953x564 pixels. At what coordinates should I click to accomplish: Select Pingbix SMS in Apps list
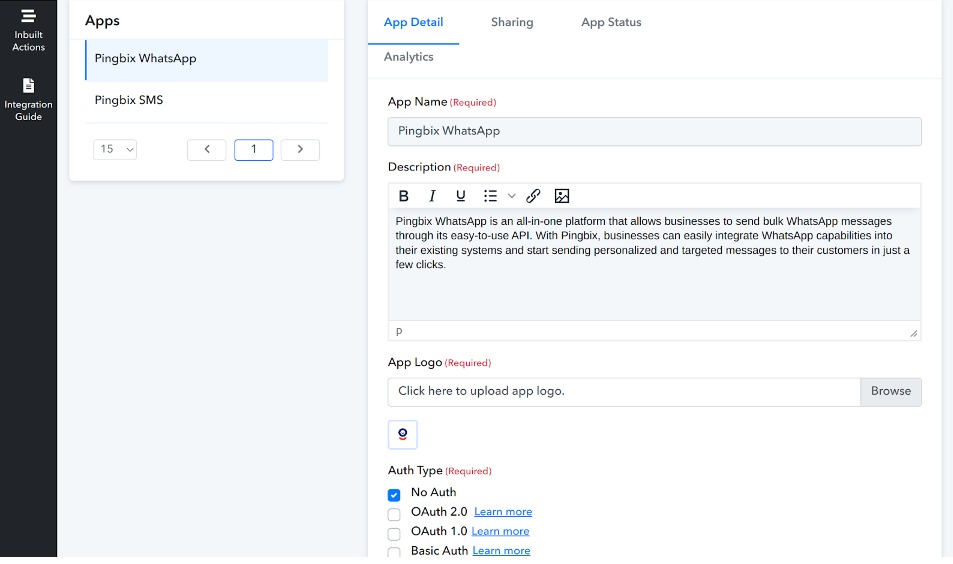[207, 100]
